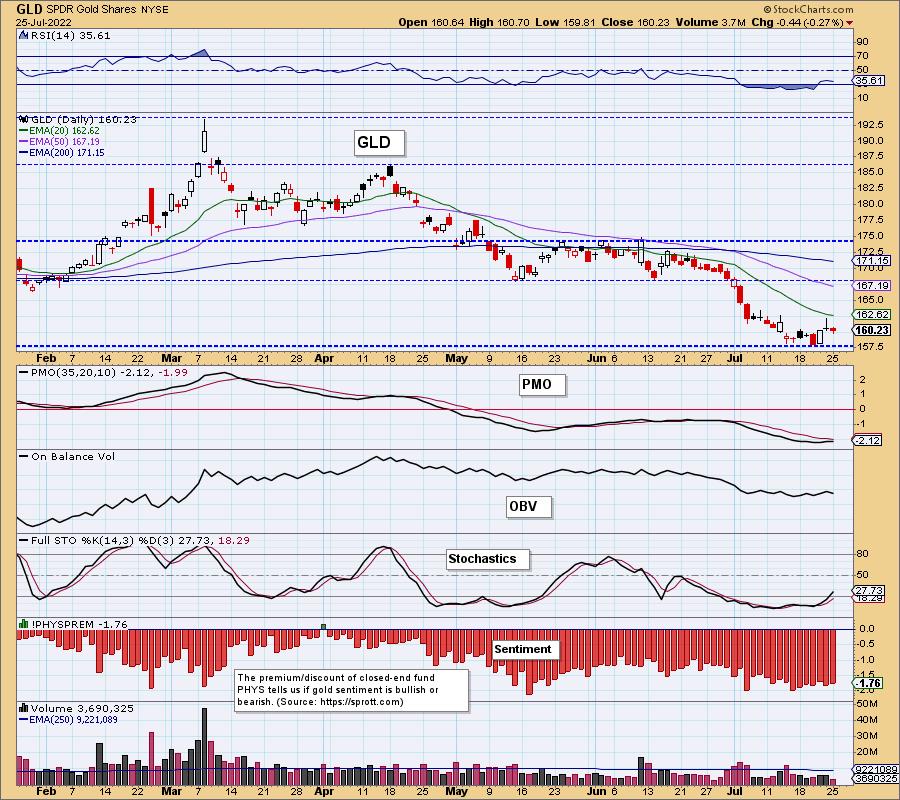Viewport: 900px width, 800px height.
Task: Click the volume tag 3690325
Action: 876,779
